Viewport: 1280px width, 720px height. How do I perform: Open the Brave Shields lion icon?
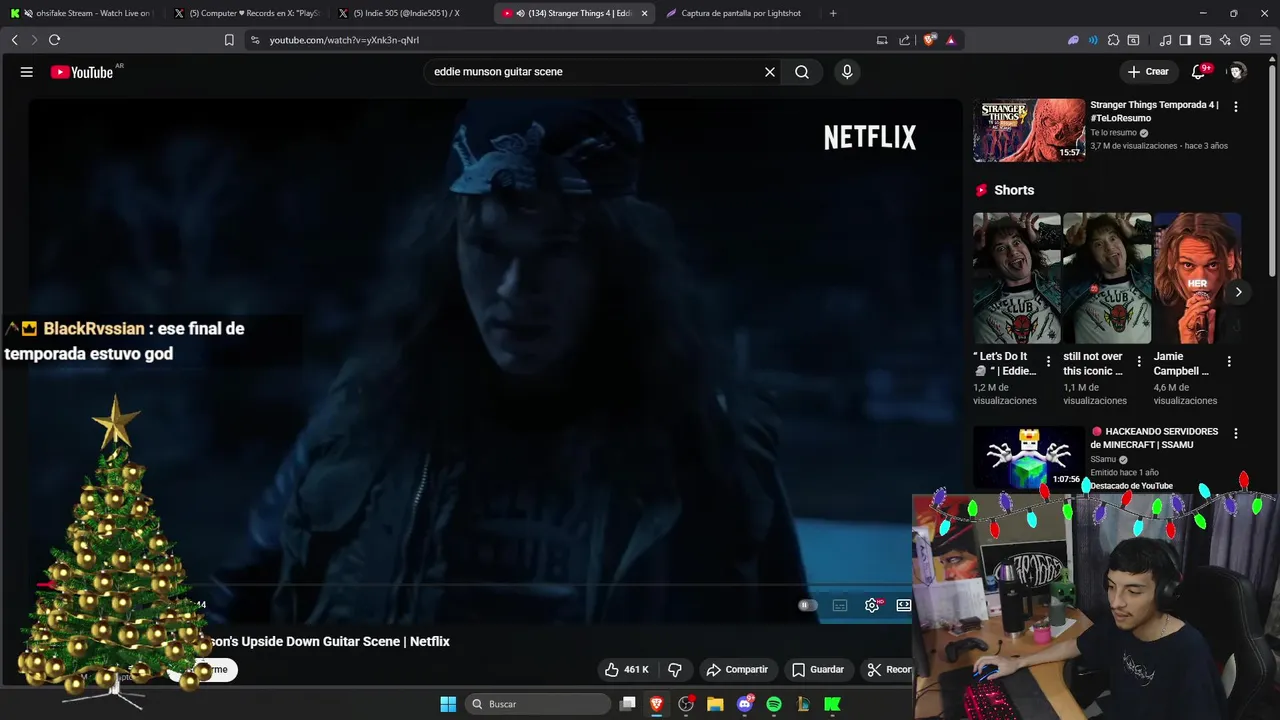coord(929,40)
